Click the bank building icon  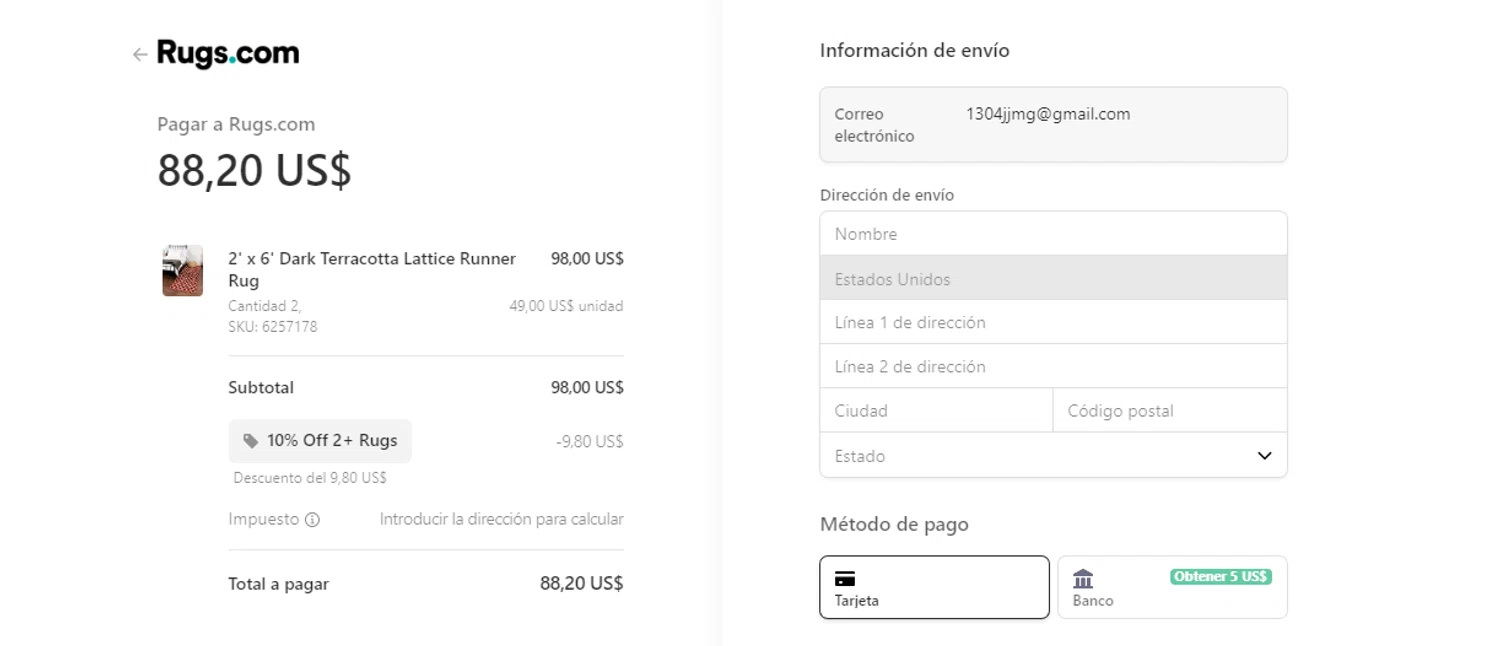click(1083, 579)
